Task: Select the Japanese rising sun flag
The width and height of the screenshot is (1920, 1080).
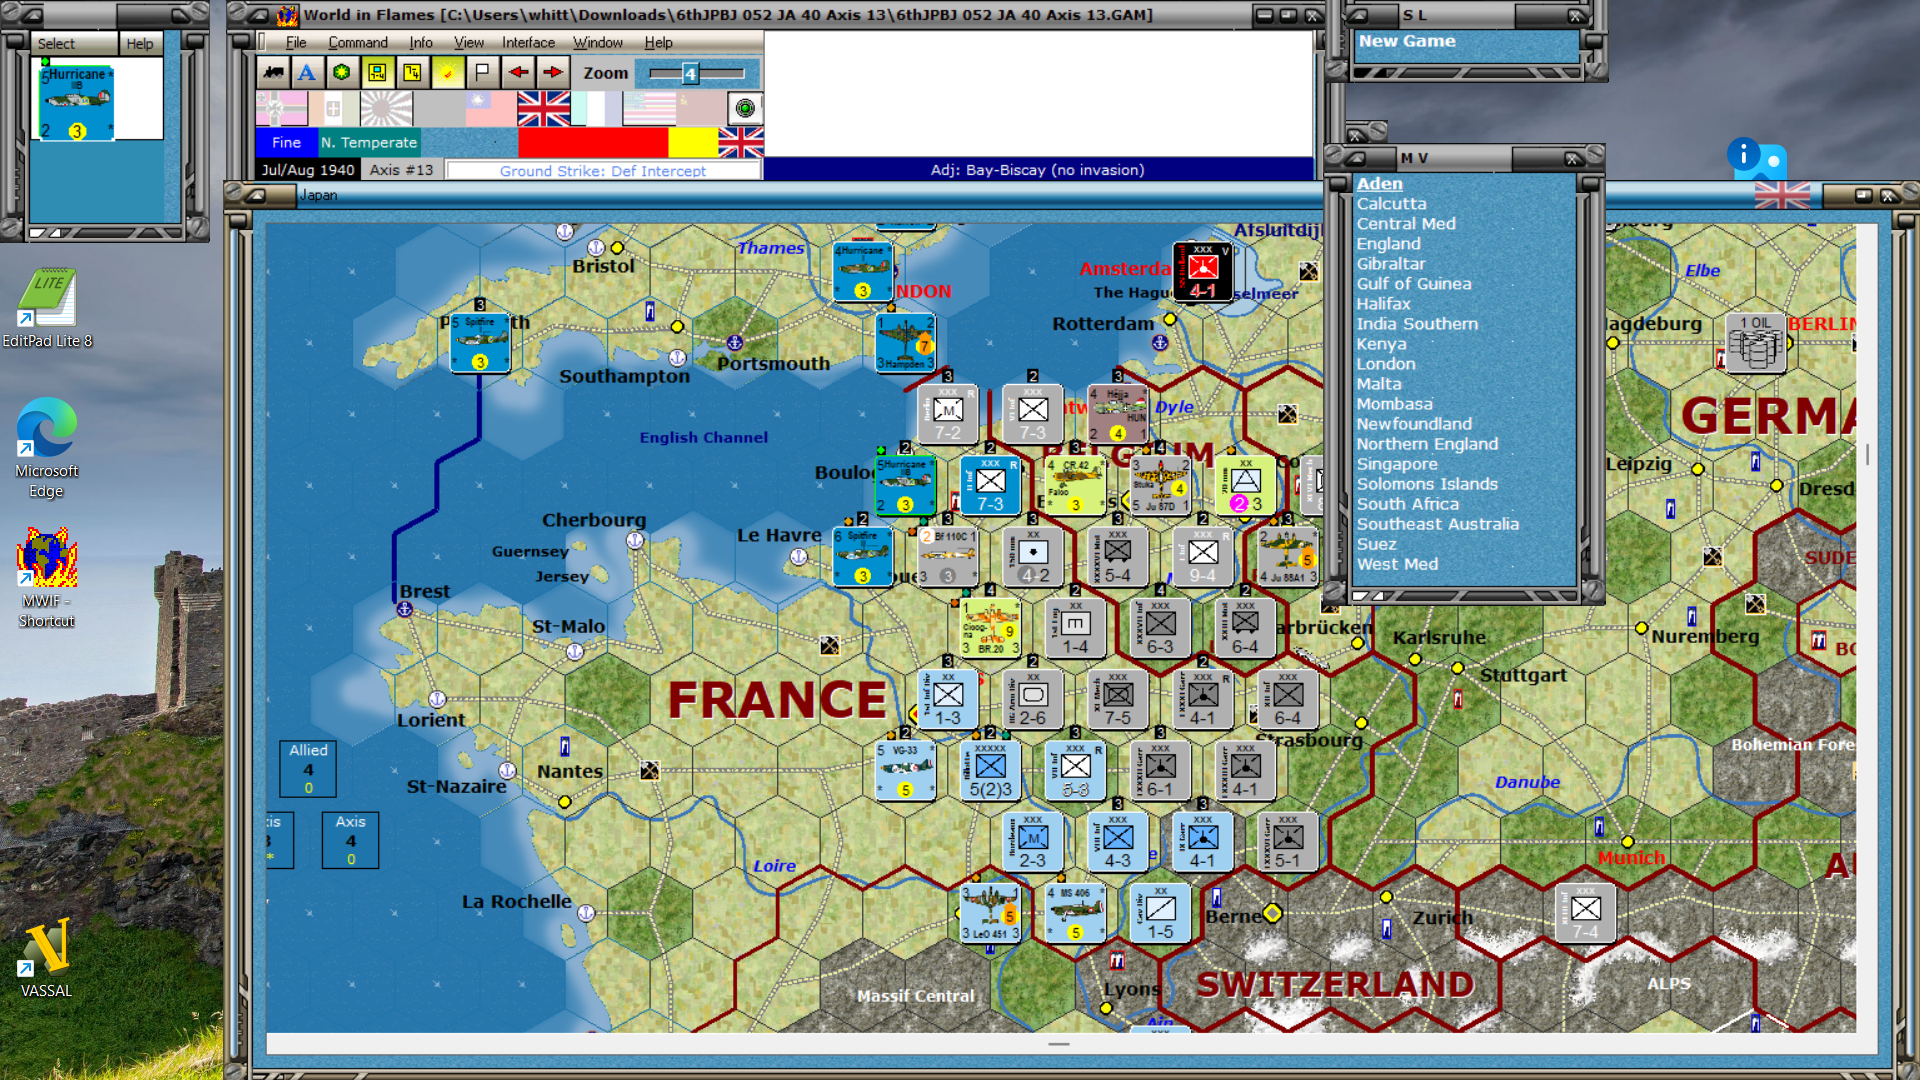Action: [x=386, y=108]
